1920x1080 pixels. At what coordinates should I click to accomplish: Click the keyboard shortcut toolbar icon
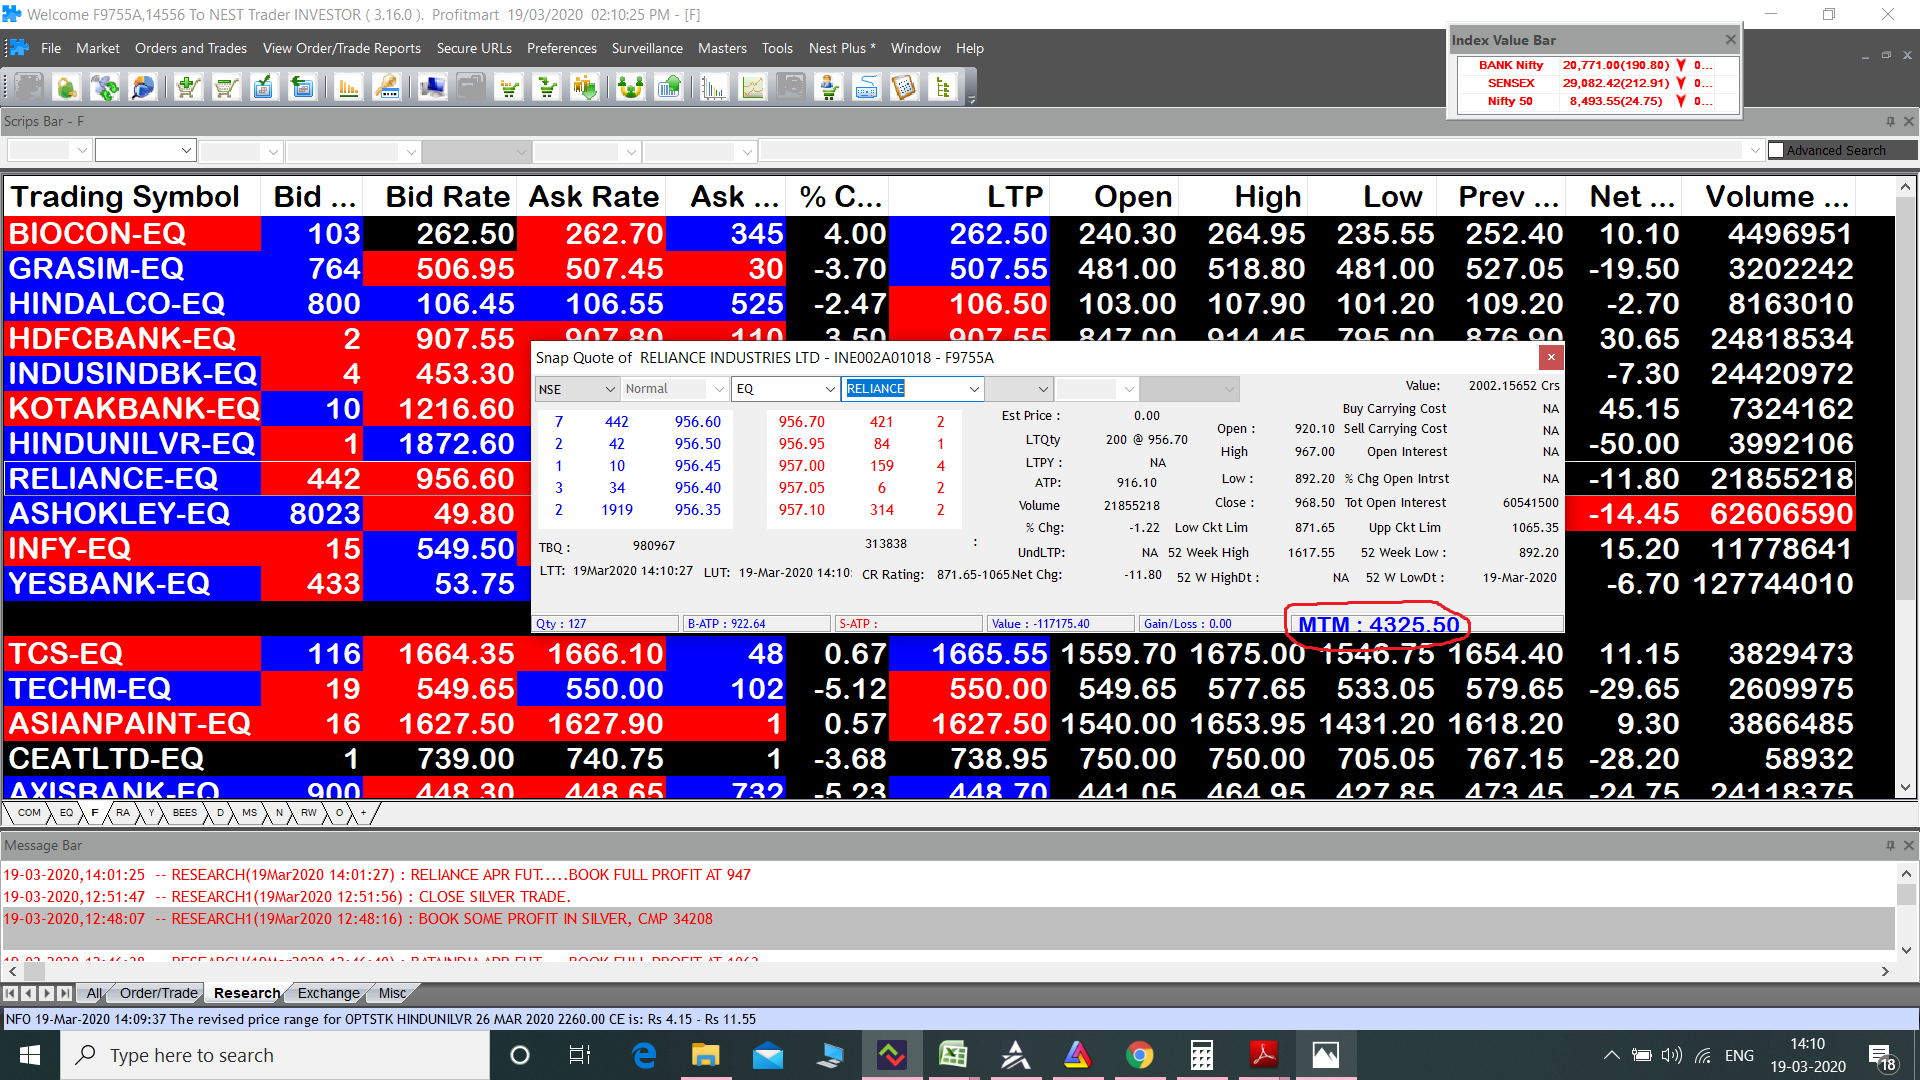[x=867, y=88]
